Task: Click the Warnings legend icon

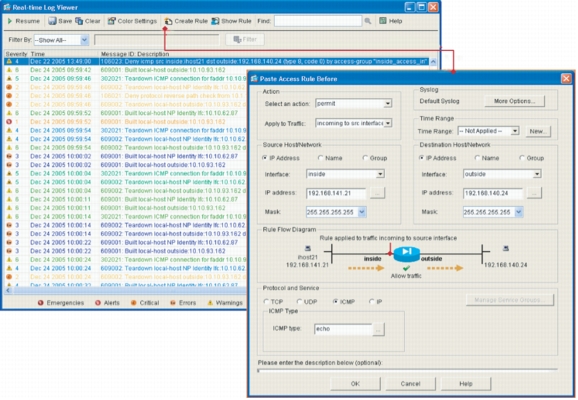Action: click(210, 303)
